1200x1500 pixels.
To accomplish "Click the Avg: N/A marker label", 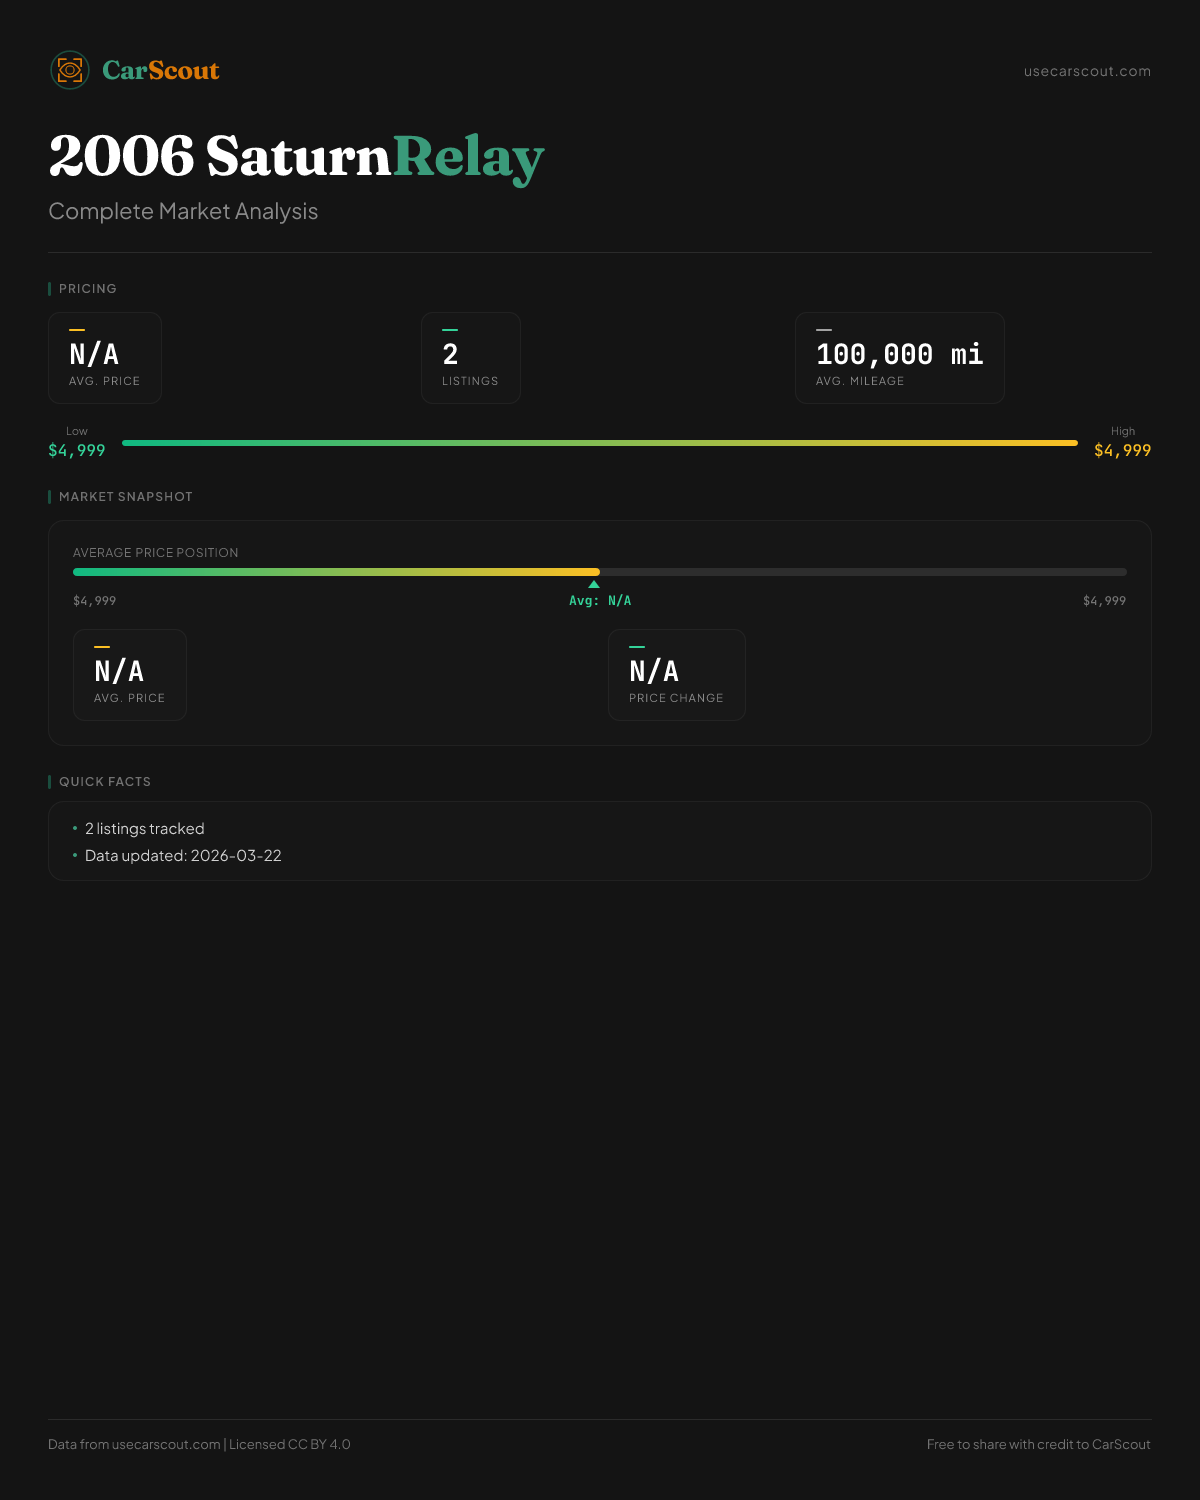I will [x=600, y=601].
